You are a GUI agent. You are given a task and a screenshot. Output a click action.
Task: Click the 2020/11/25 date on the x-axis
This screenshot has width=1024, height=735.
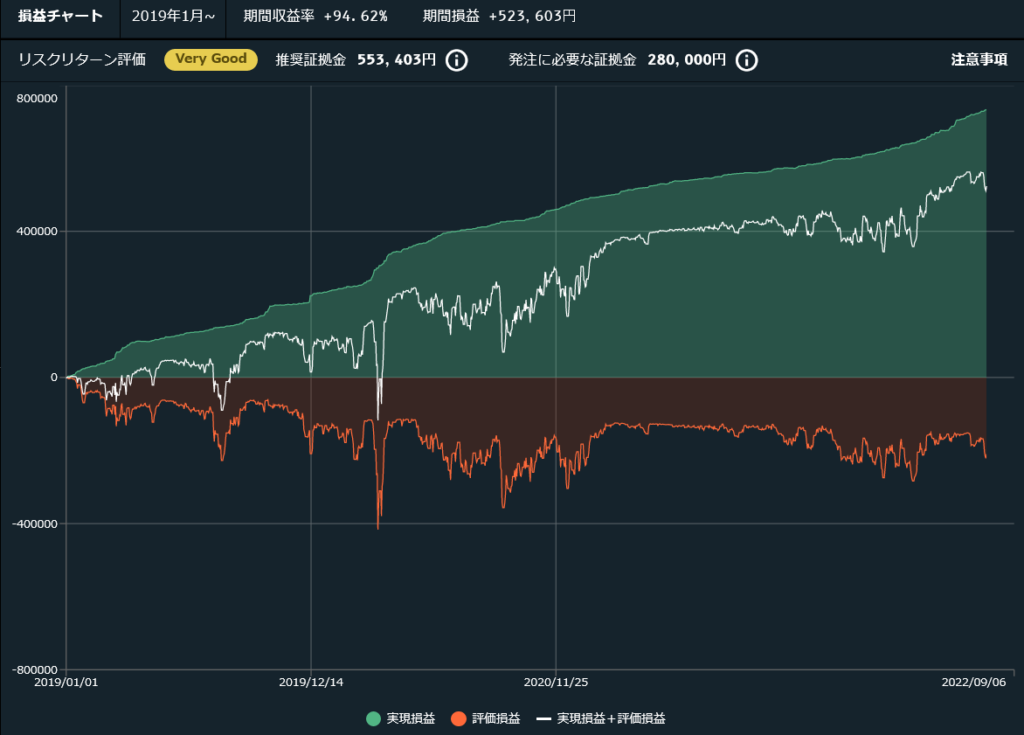[555, 682]
